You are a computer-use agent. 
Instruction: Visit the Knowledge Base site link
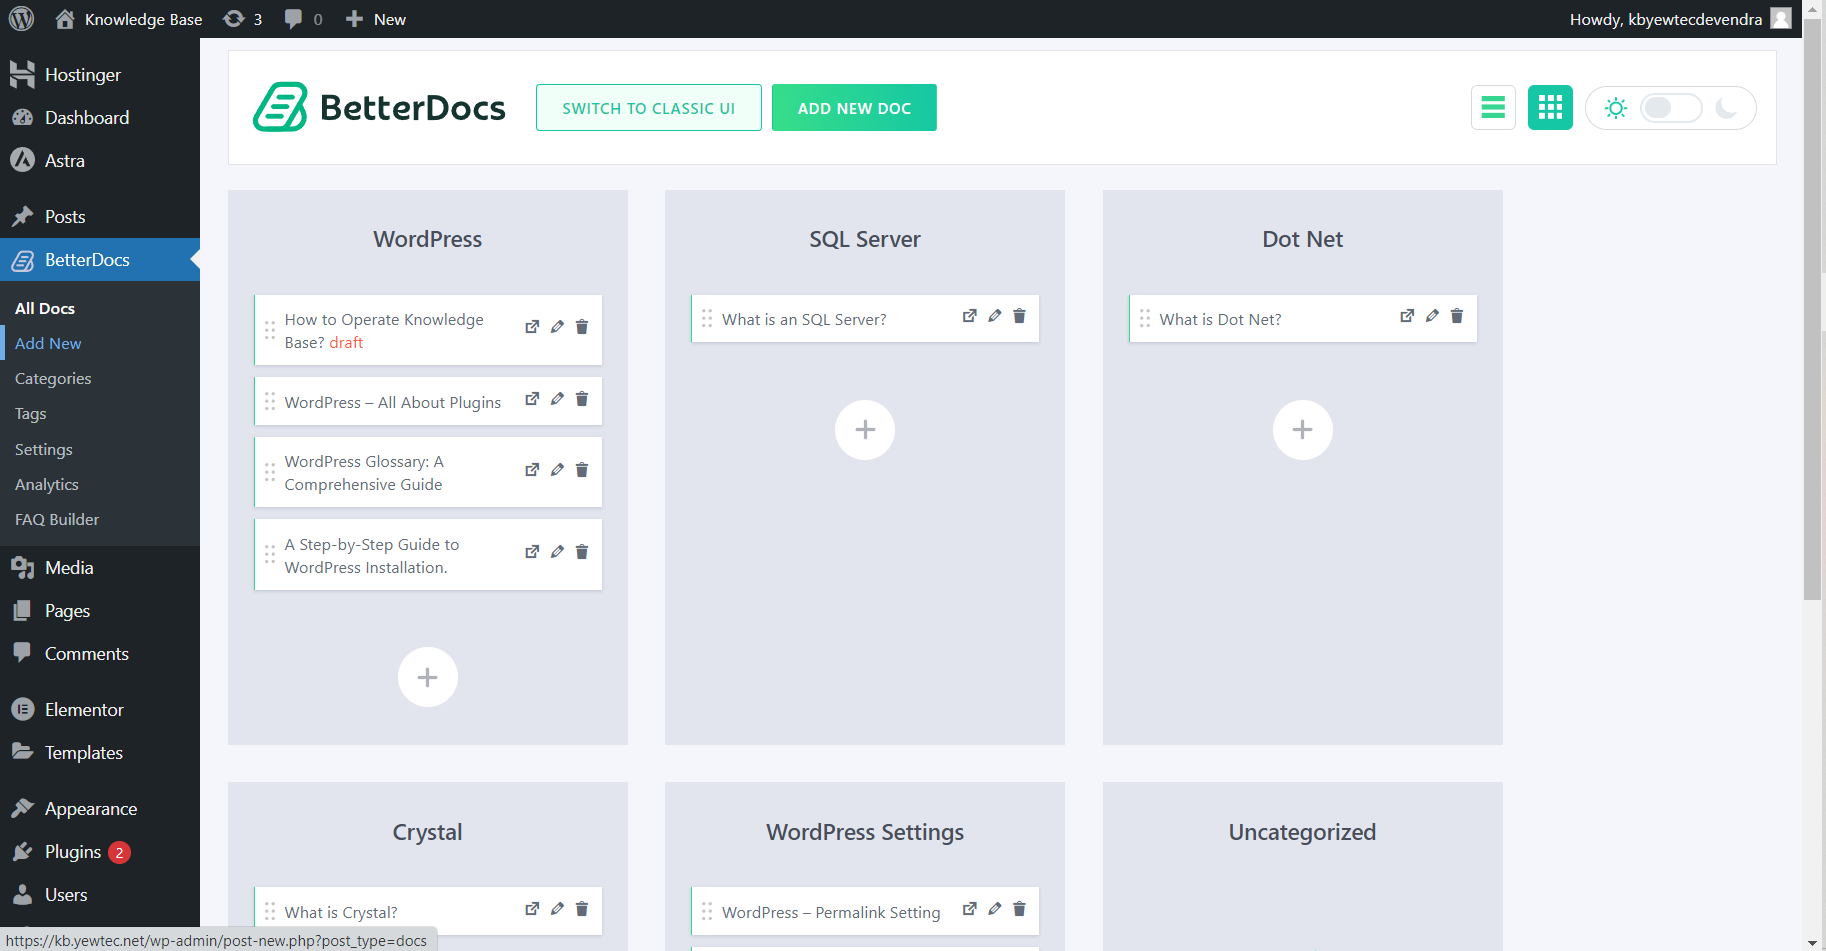click(x=129, y=19)
